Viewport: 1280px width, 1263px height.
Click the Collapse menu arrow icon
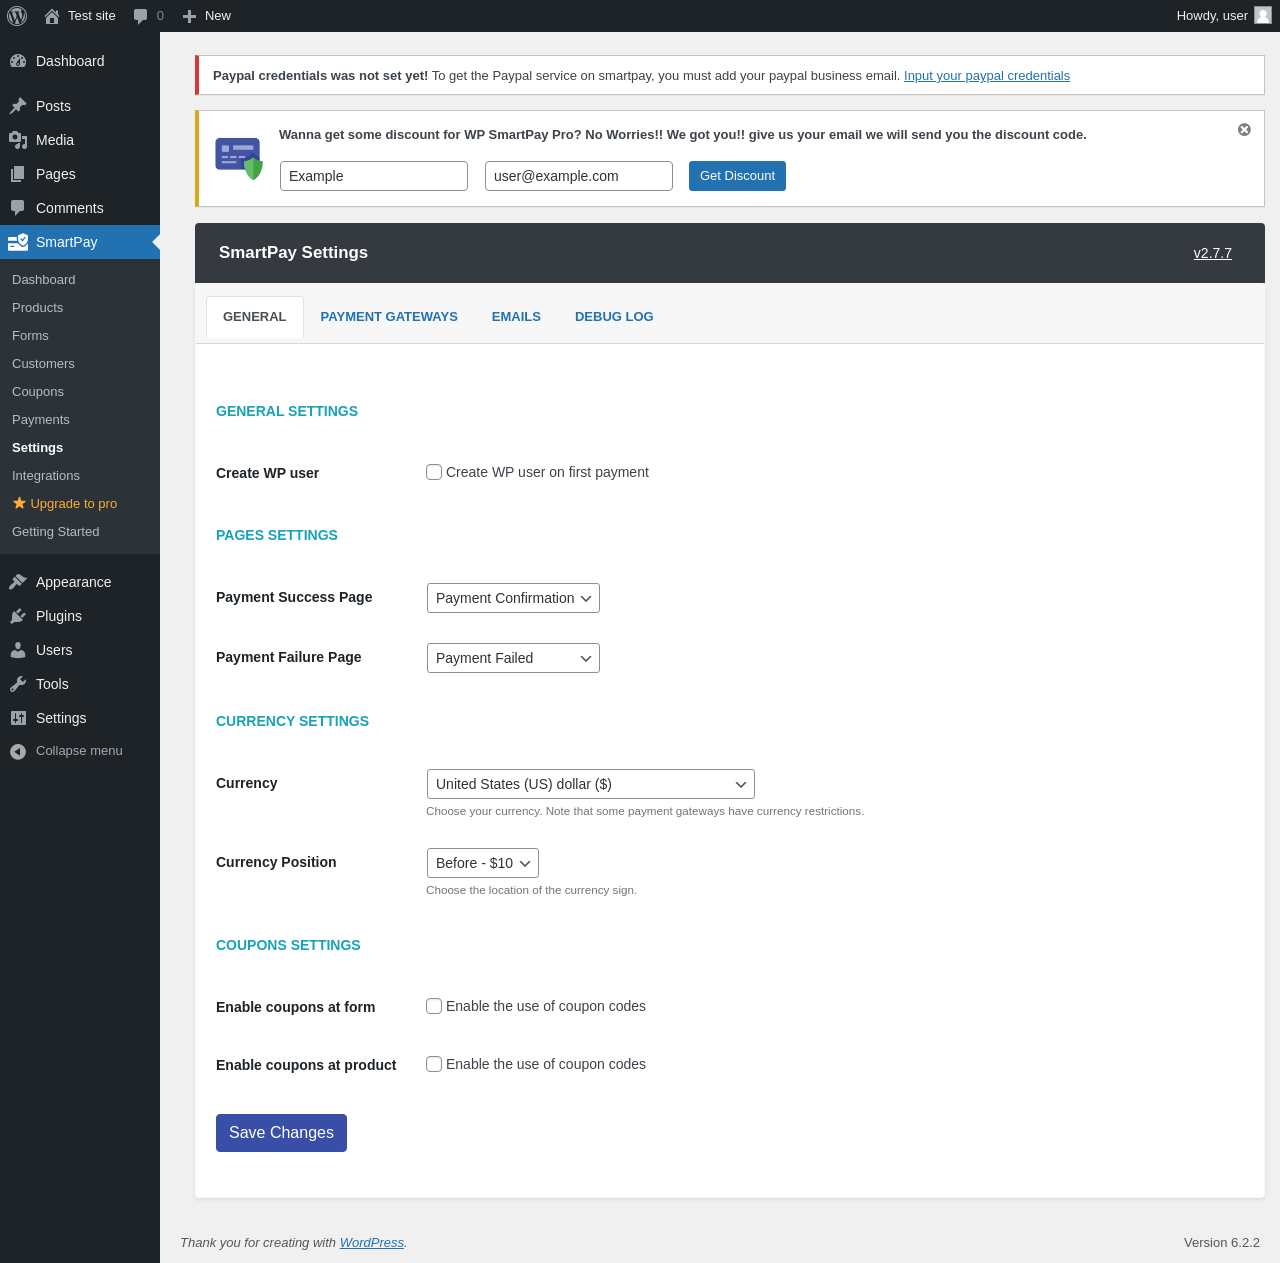(18, 751)
